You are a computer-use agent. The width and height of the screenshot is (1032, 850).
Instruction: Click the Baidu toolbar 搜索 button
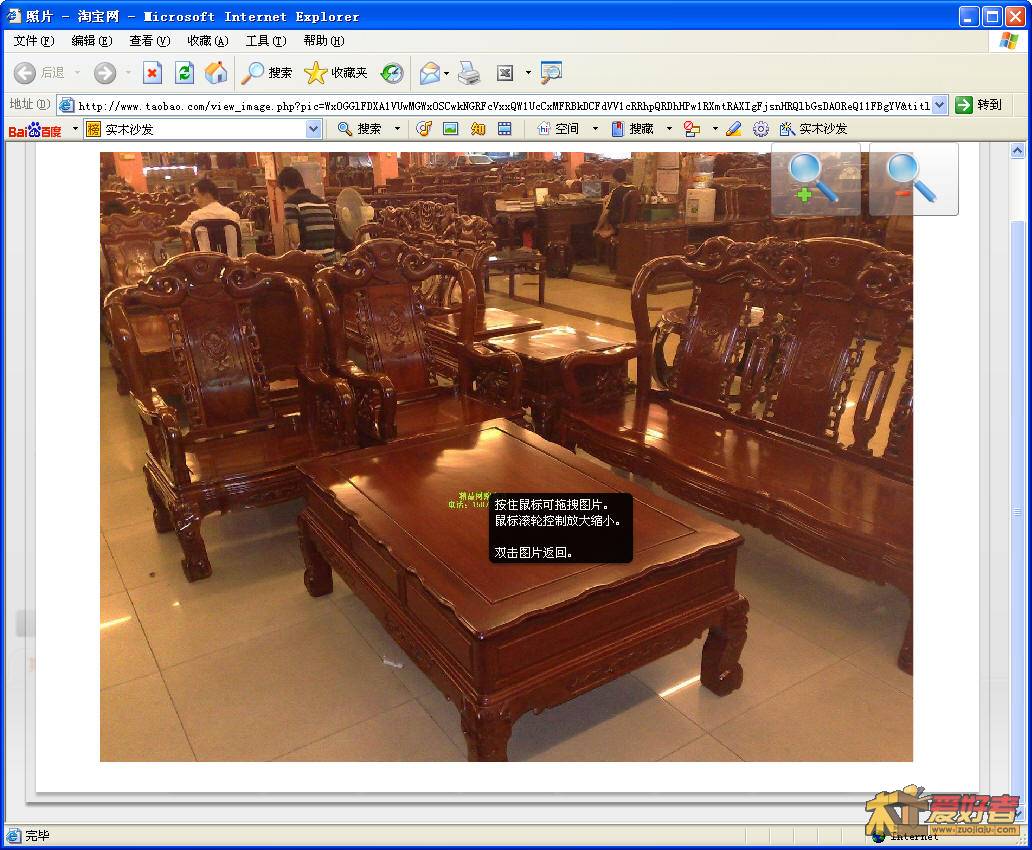coord(359,129)
